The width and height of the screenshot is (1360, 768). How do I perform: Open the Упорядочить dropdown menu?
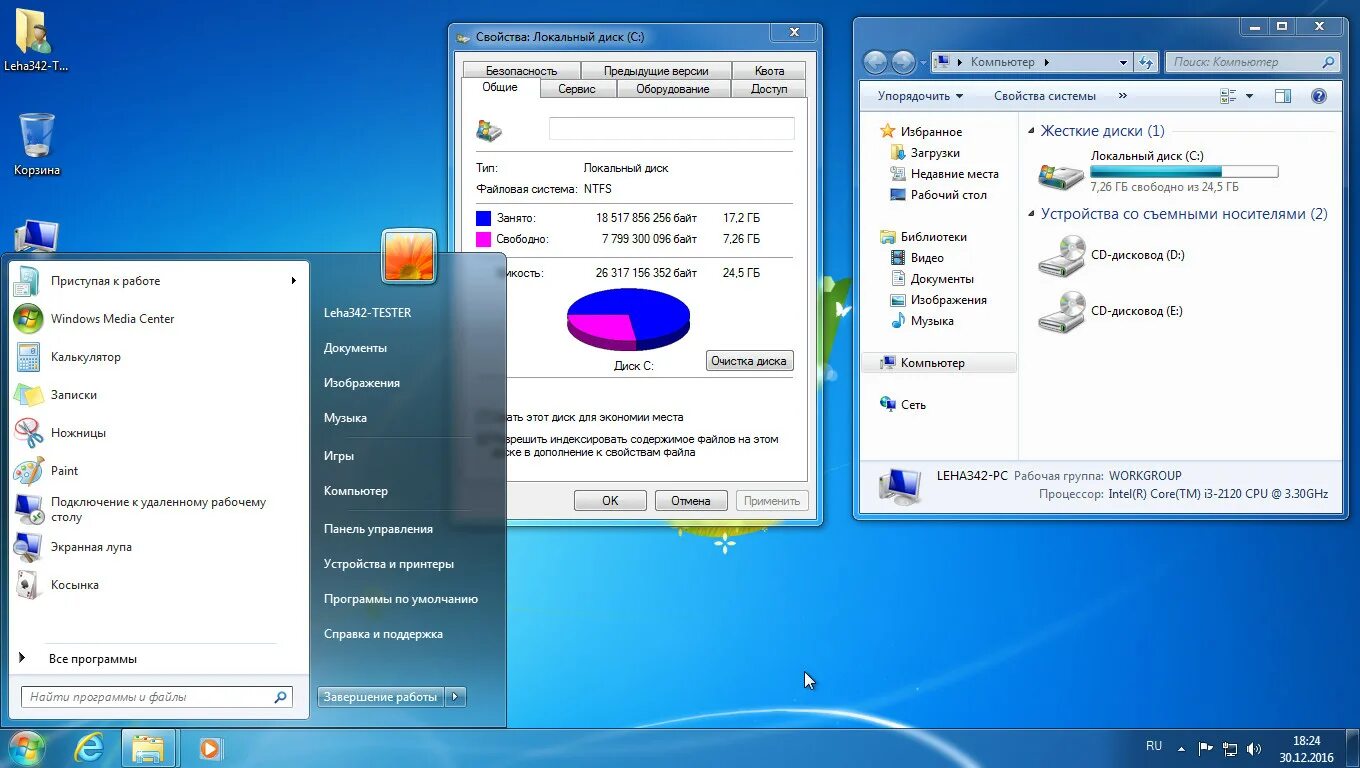(x=920, y=96)
